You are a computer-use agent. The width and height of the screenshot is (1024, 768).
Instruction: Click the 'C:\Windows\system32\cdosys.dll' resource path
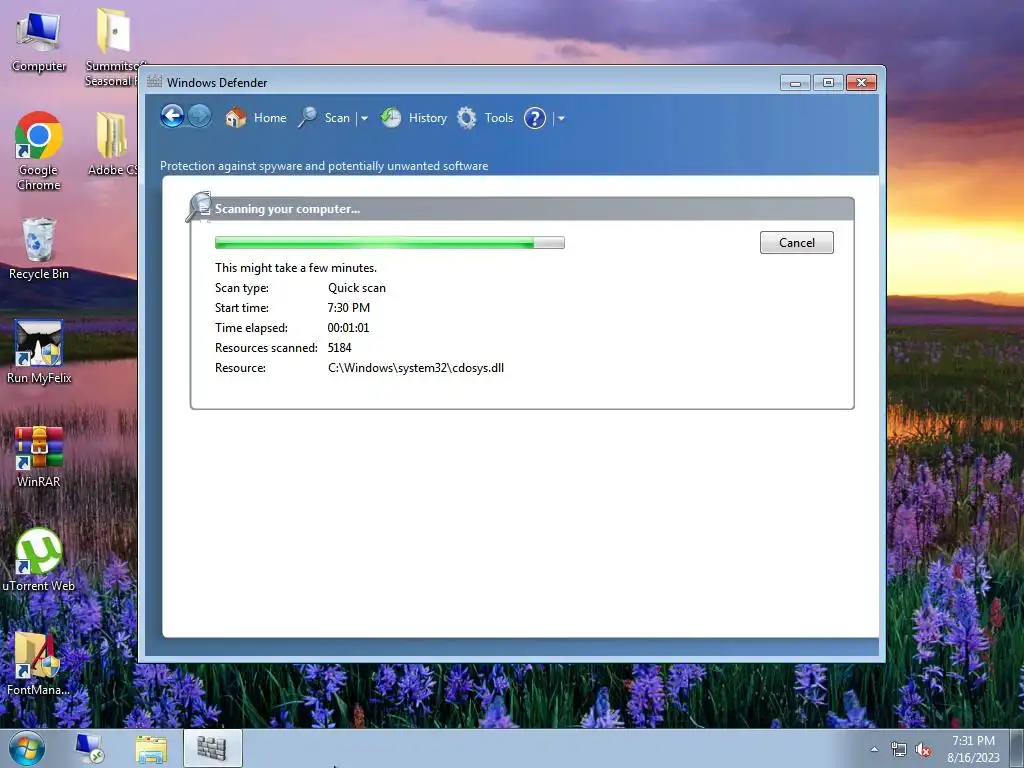416,368
